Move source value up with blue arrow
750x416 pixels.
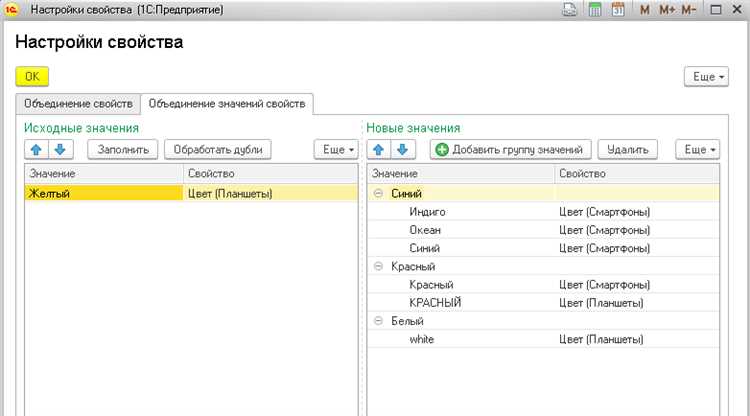[36, 150]
